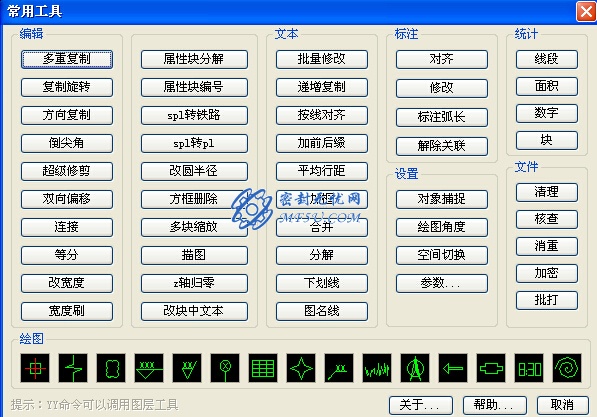Select the 平均行距 button
This screenshot has height=417, width=597.
coord(322,171)
